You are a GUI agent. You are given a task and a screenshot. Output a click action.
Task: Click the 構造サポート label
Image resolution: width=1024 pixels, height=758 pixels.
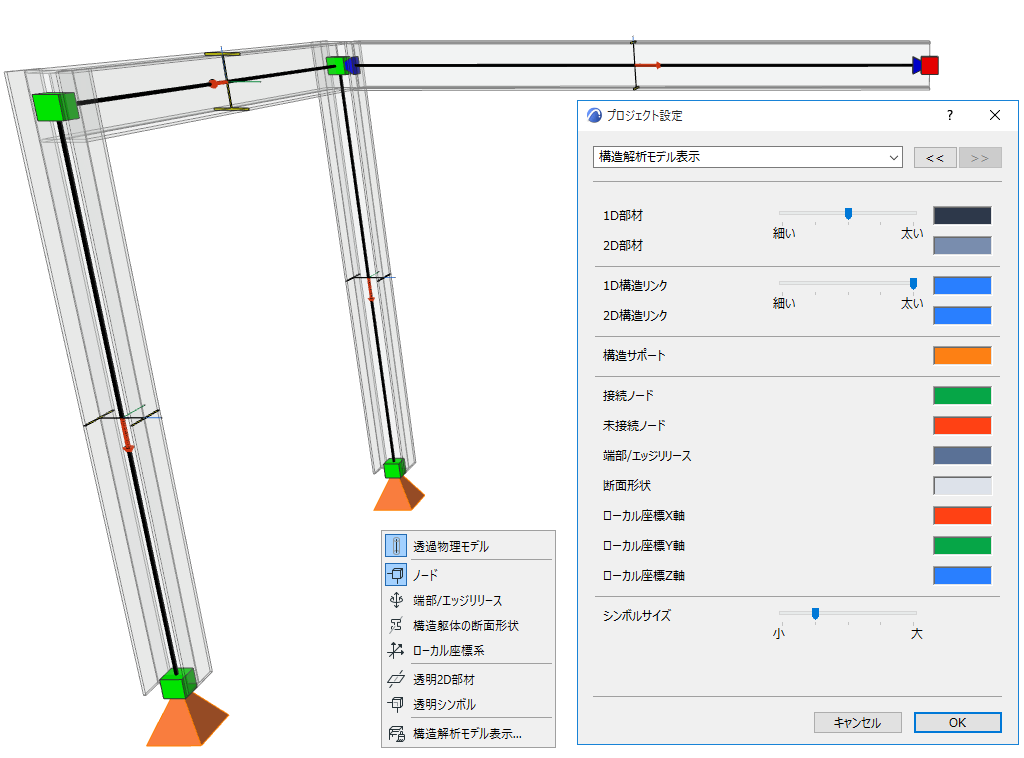(x=633, y=355)
